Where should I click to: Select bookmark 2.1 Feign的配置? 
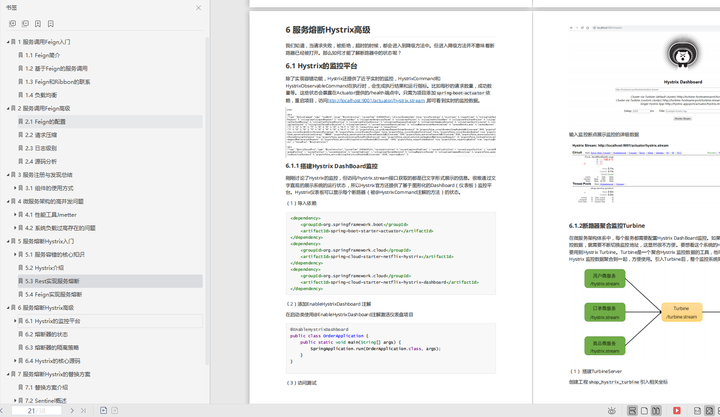coord(110,122)
